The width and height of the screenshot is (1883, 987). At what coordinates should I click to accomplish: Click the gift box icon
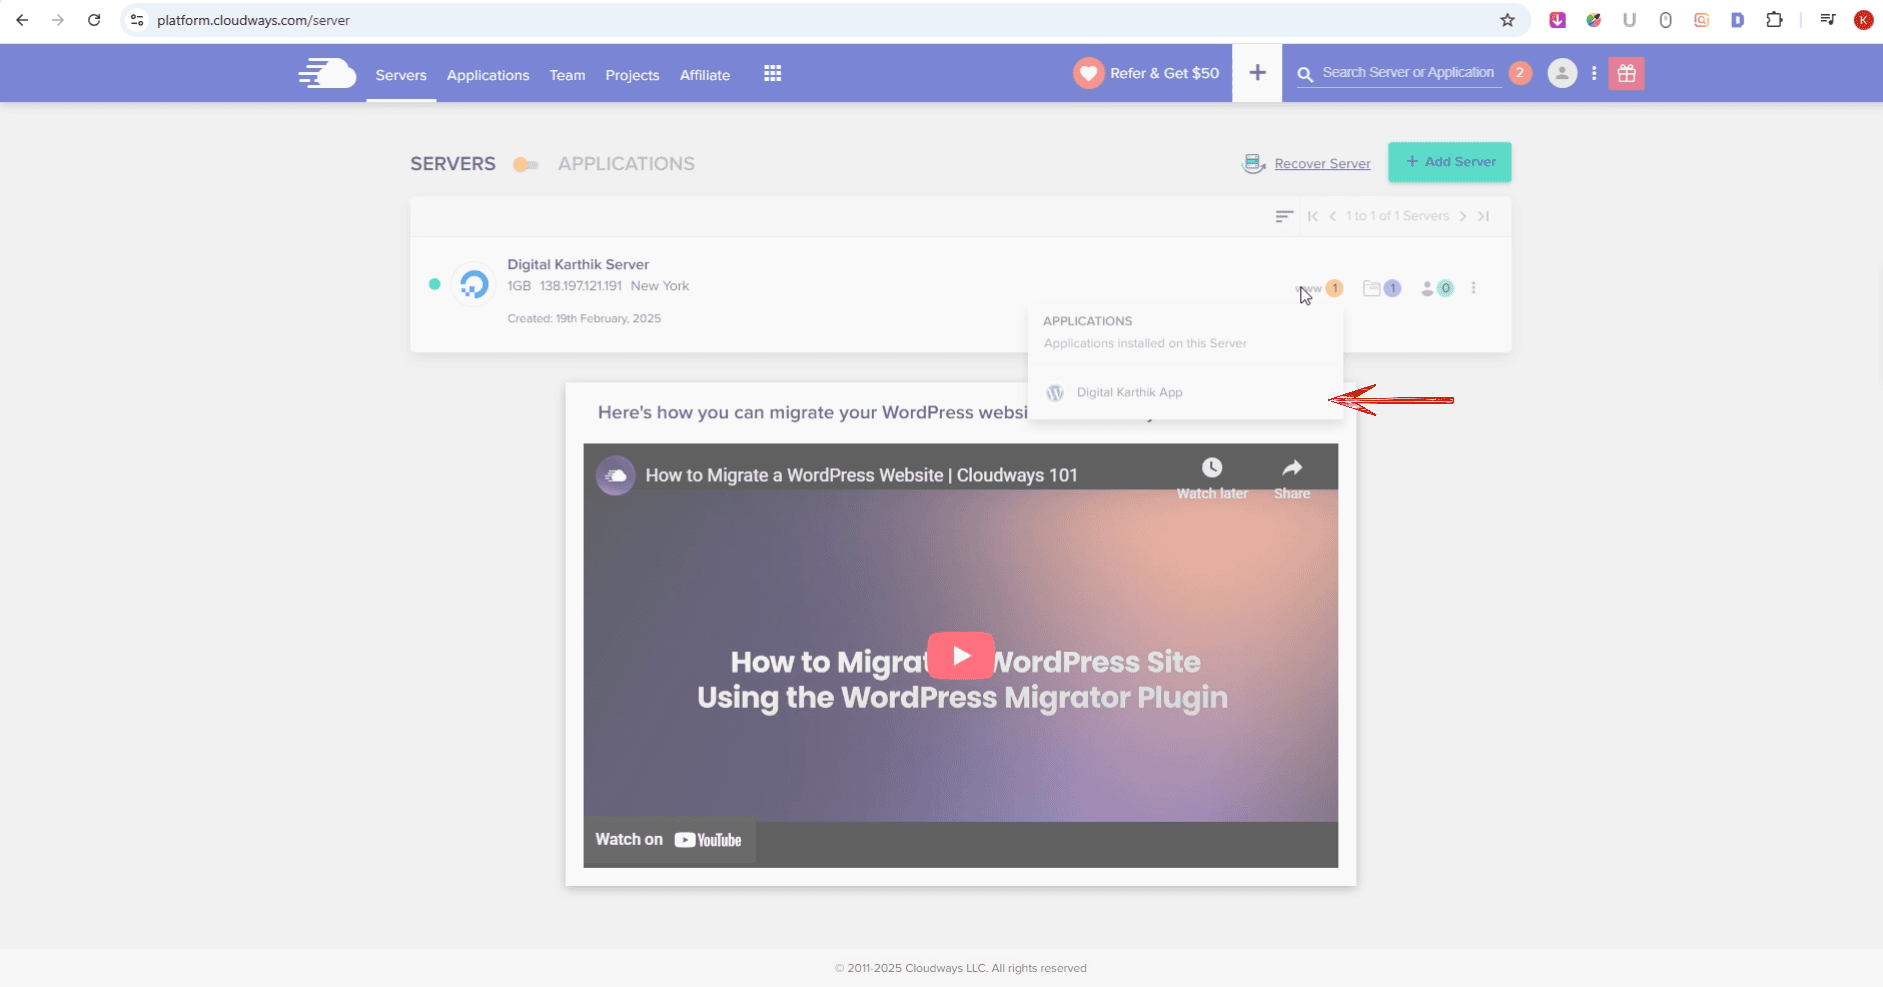[1626, 73]
